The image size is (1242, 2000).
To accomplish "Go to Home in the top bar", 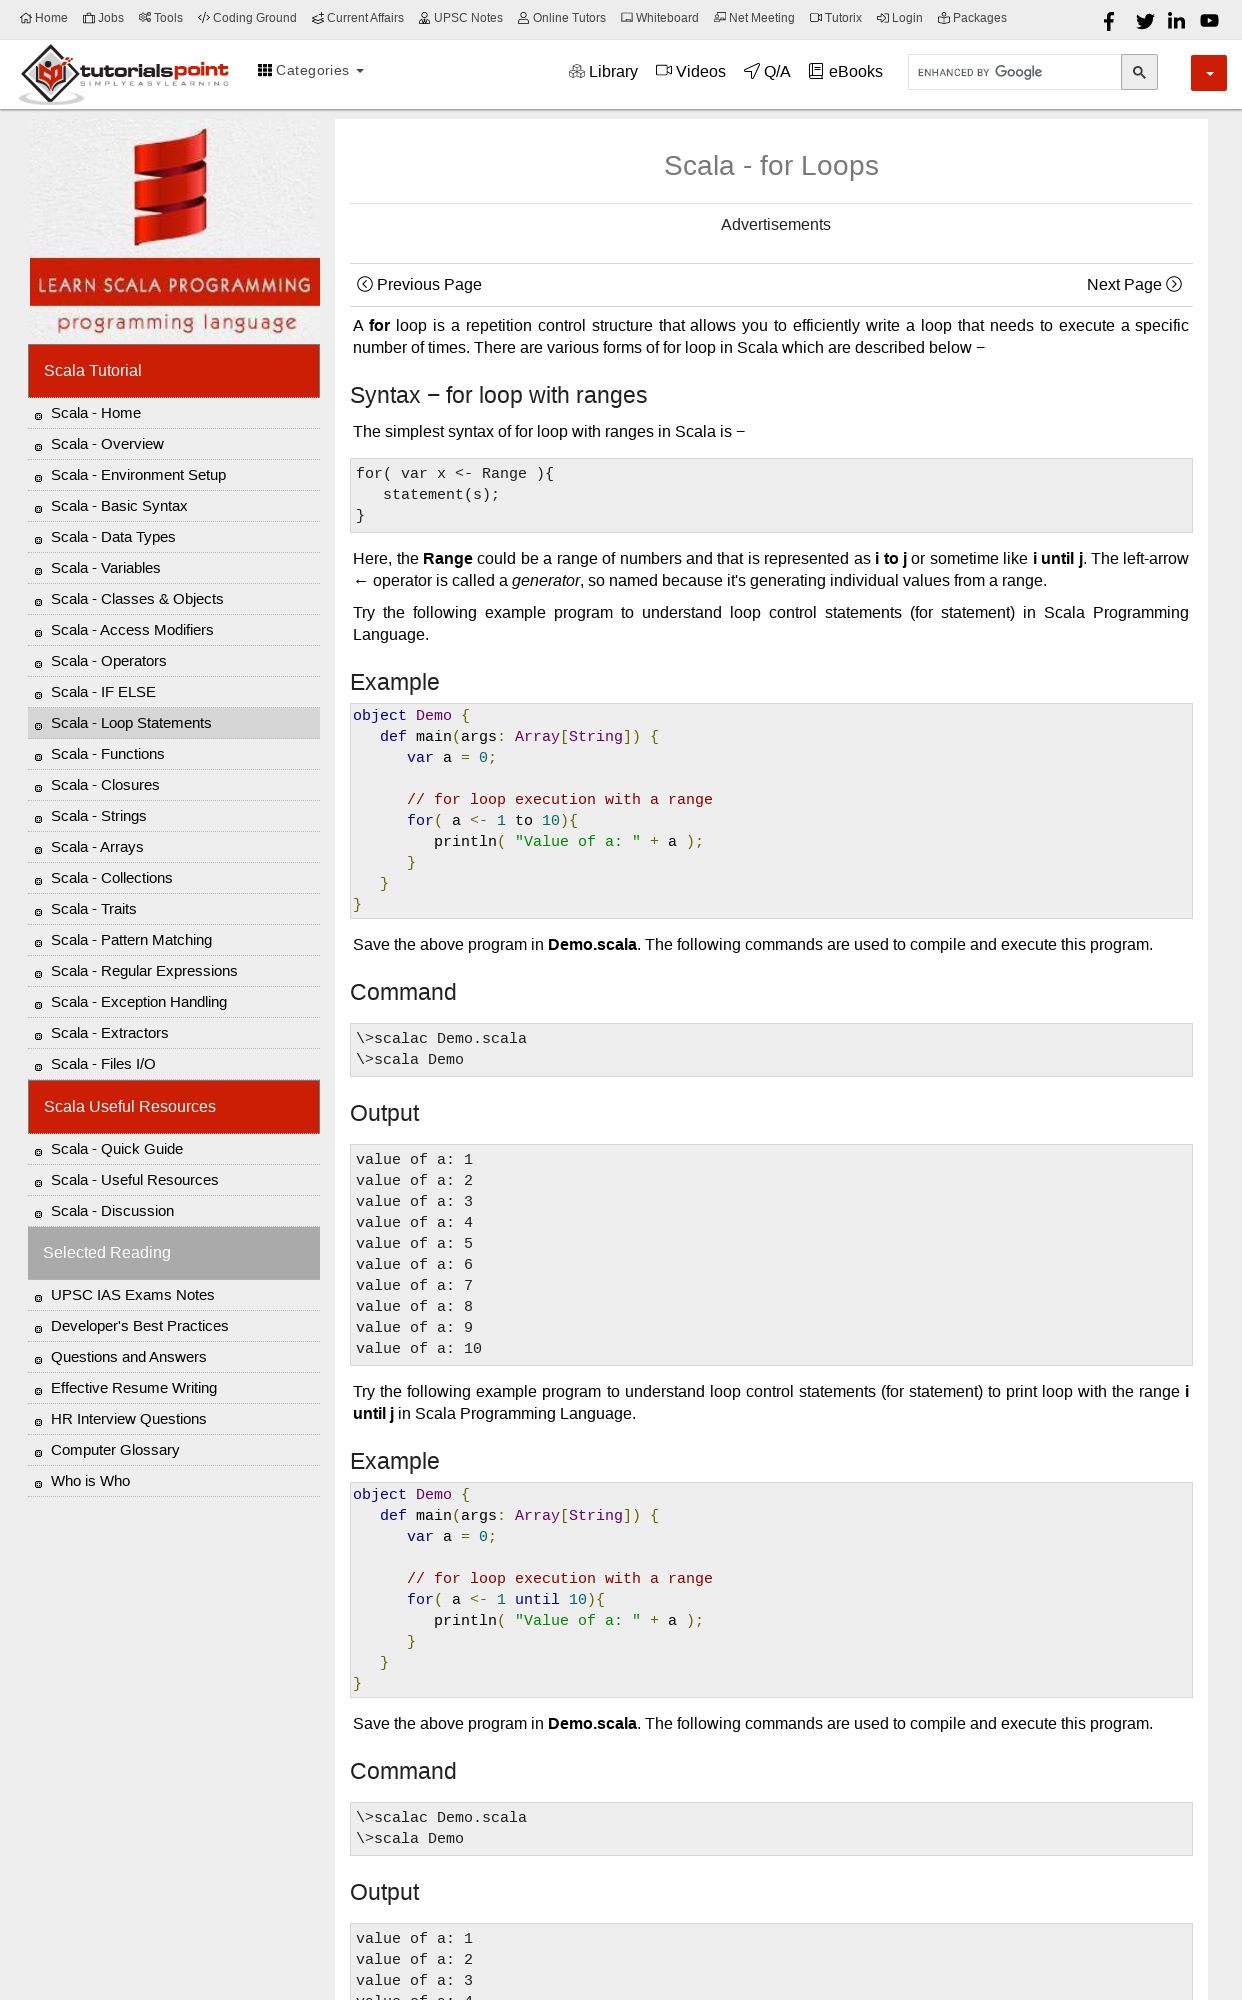I will click(44, 18).
